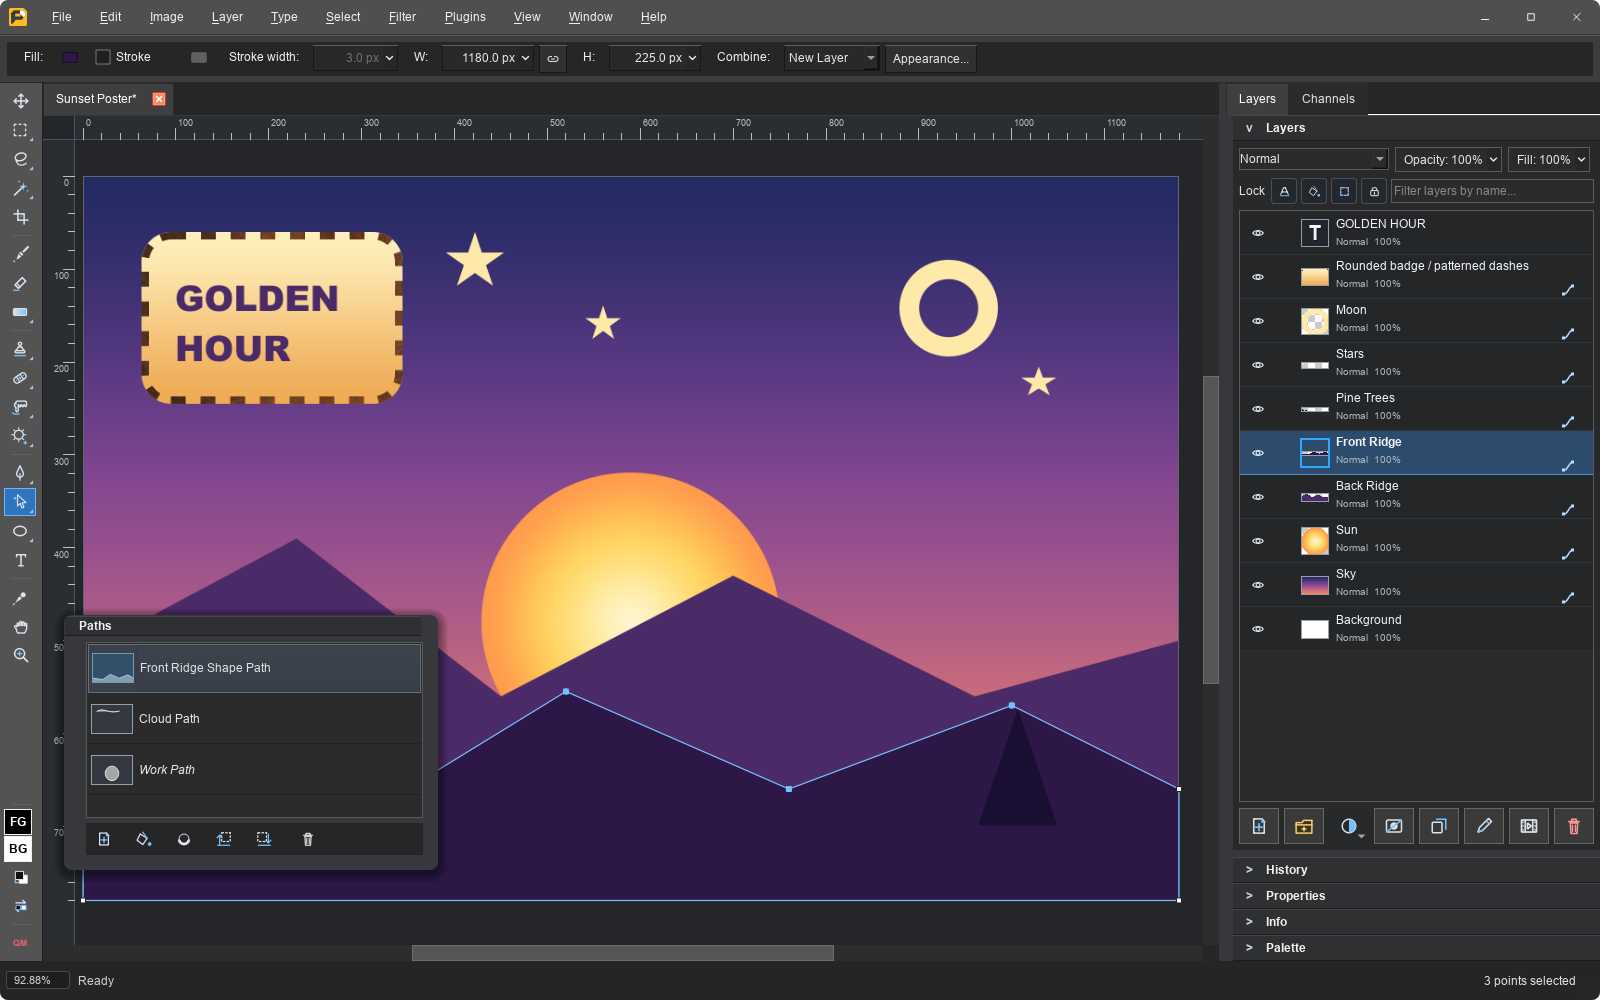
Task: Select the Hand tool
Action: [20, 627]
